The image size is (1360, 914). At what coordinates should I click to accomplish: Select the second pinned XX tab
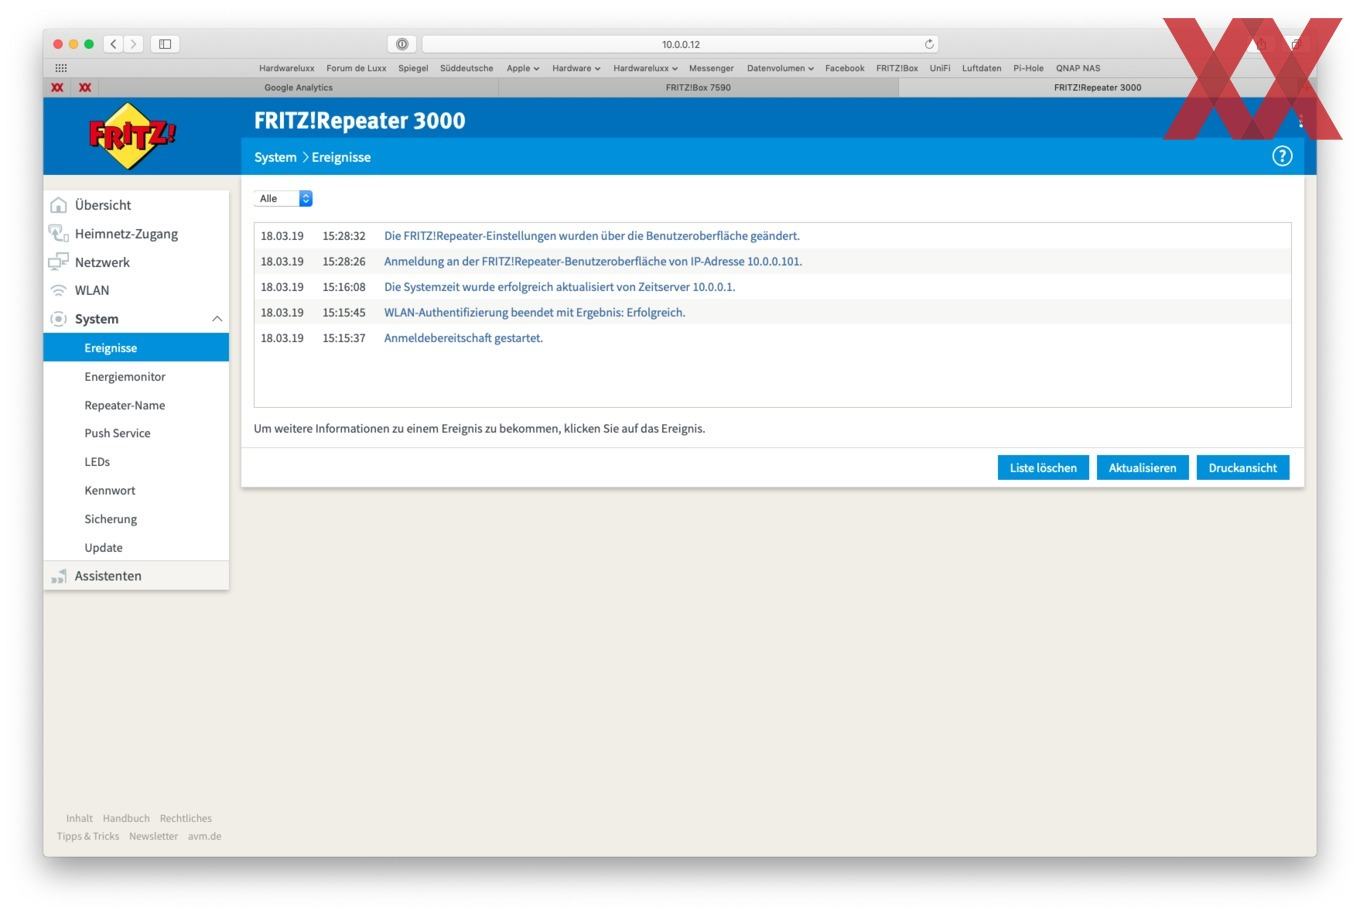pos(85,87)
